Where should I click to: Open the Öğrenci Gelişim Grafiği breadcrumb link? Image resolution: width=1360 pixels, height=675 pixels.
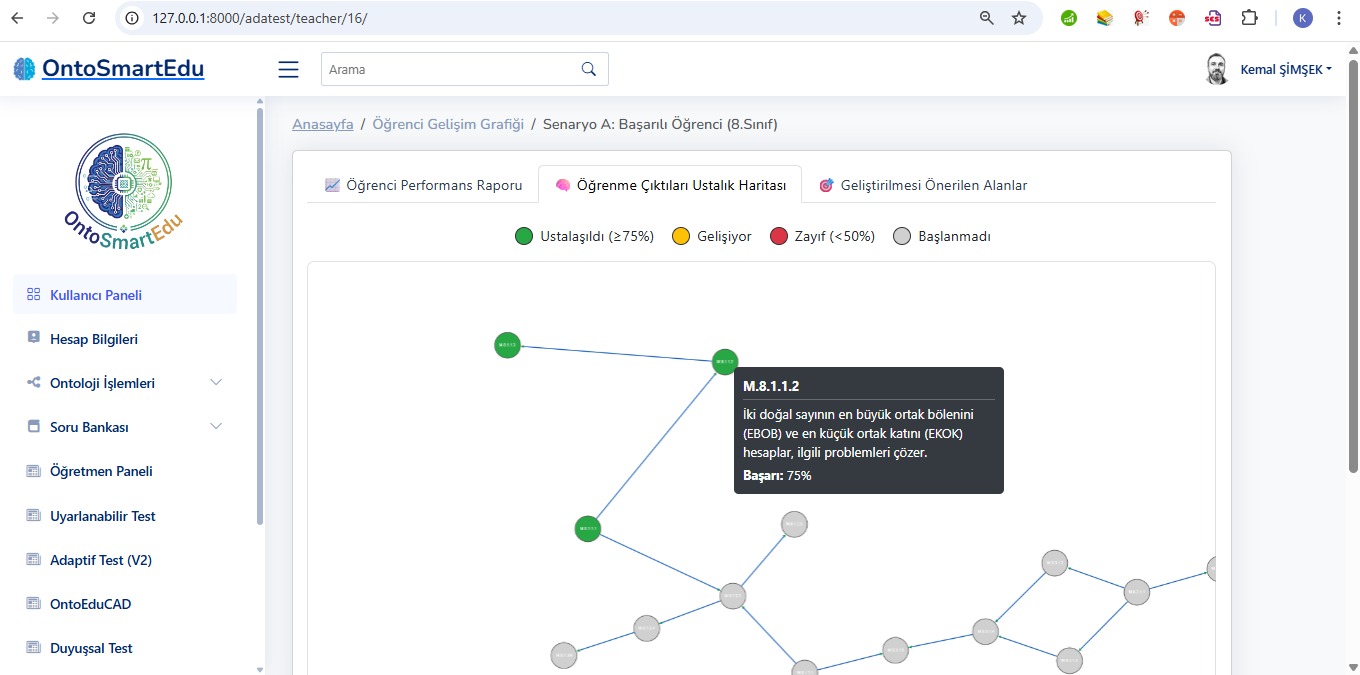pos(448,124)
